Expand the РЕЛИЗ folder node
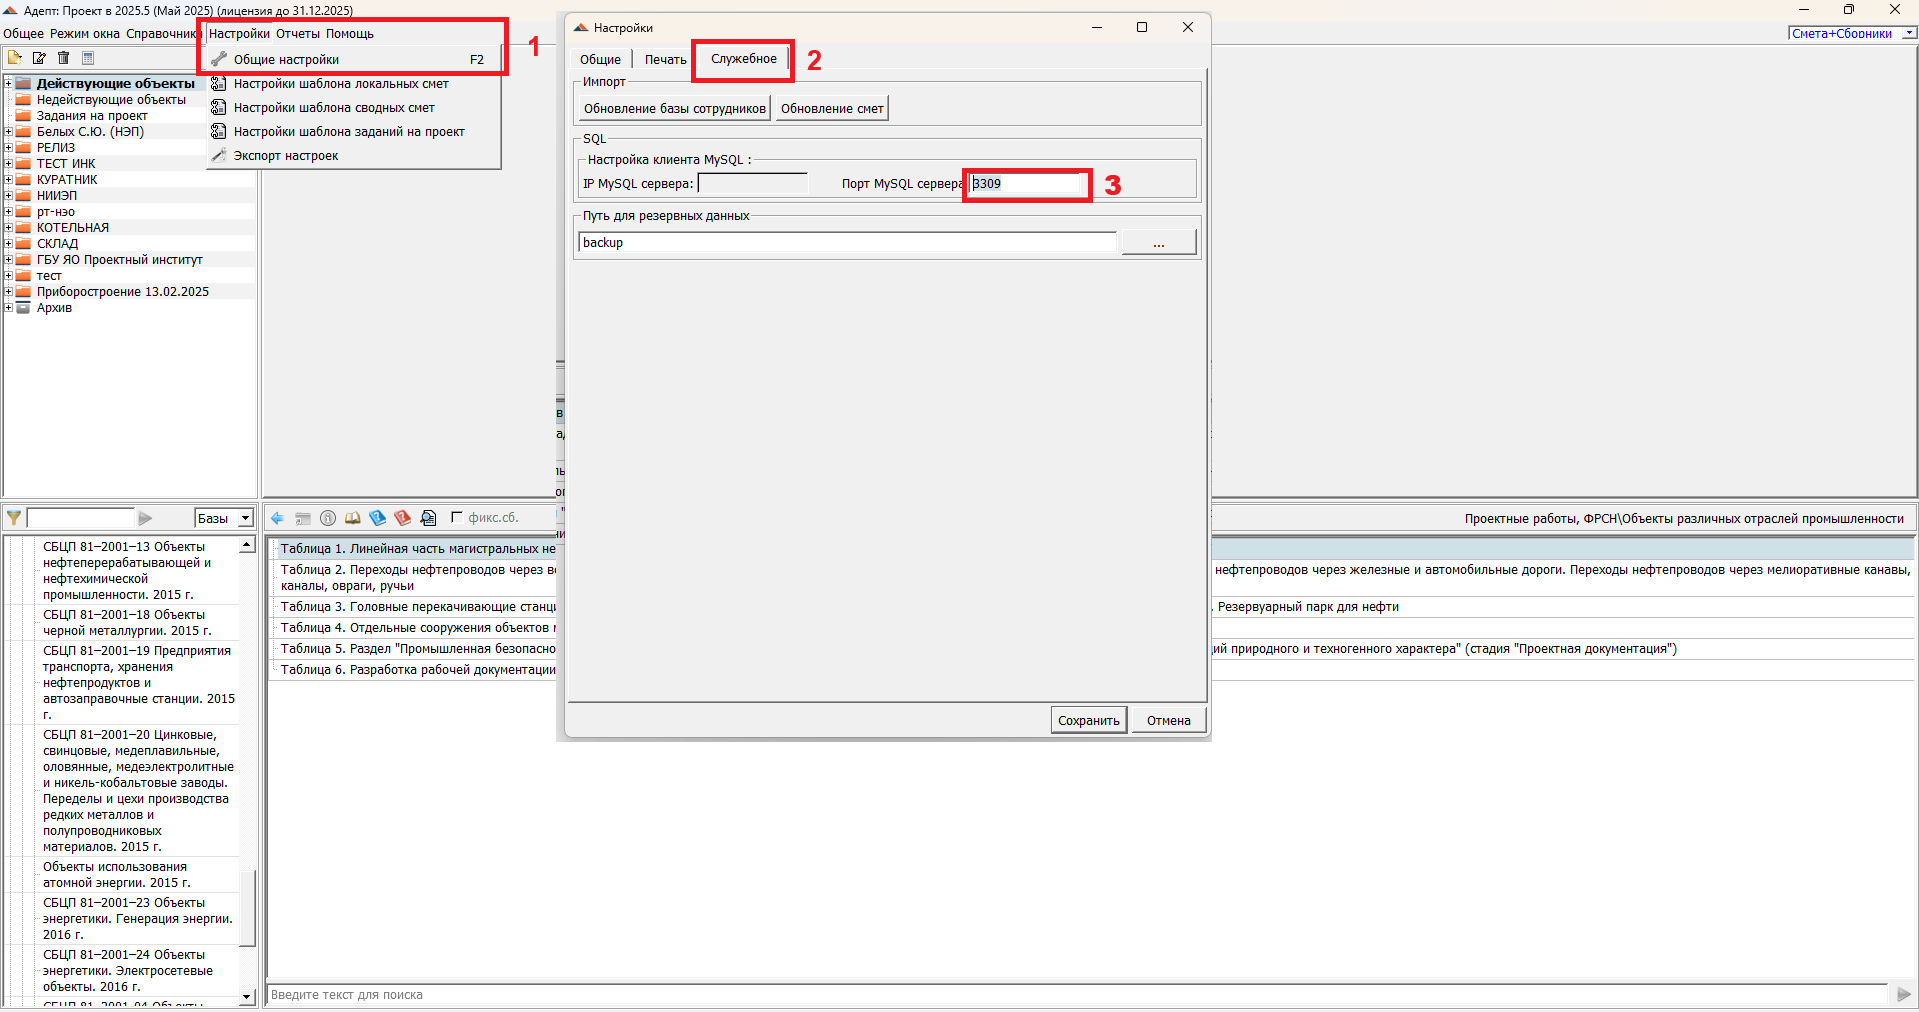The width and height of the screenshot is (1919, 1012). (8, 148)
